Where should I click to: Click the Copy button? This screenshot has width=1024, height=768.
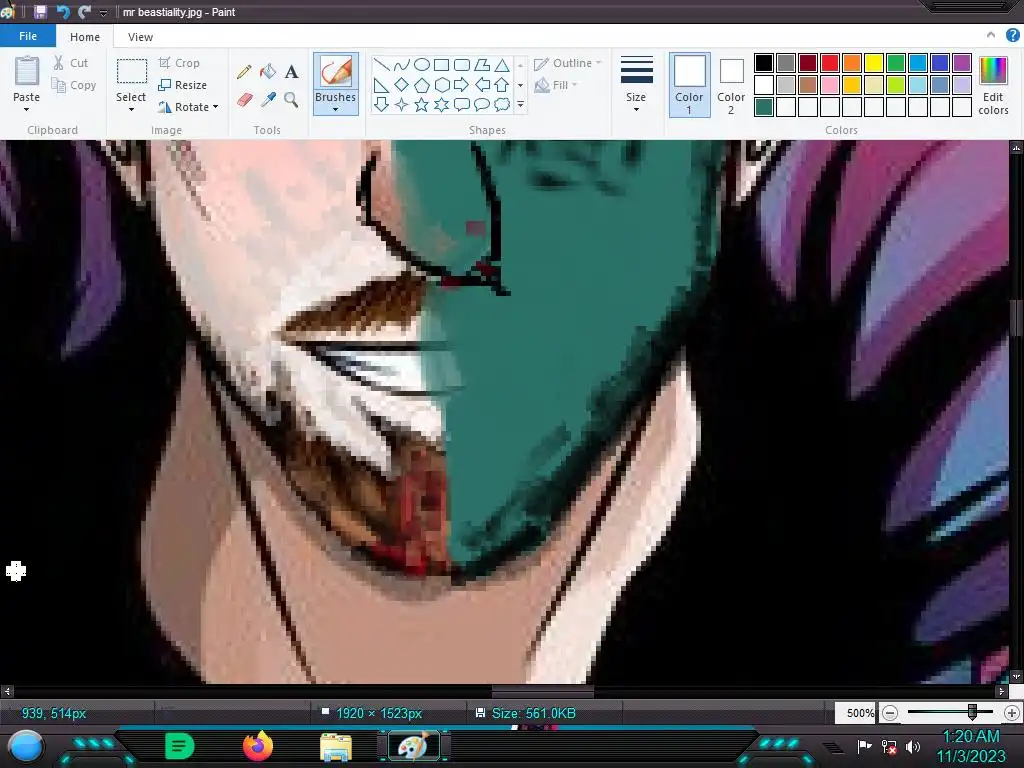[x=74, y=85]
